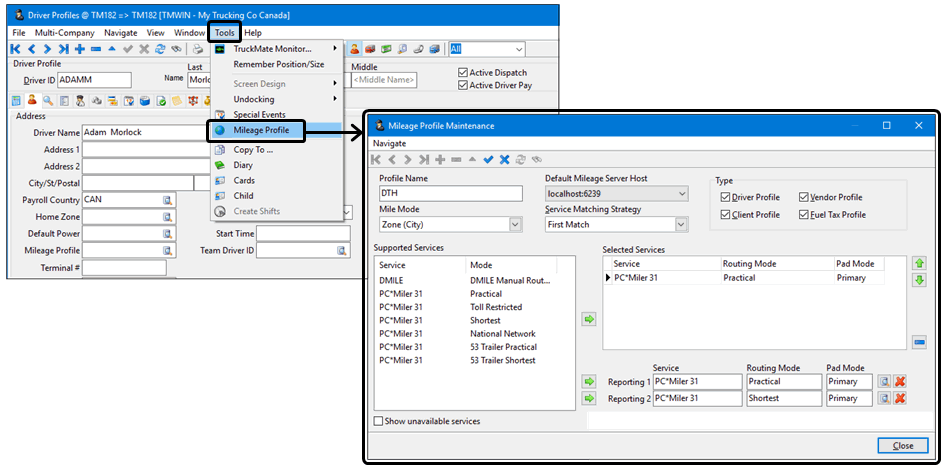Click lookup icon next to Payroll Country
The height and width of the screenshot is (465, 949).
168,199
